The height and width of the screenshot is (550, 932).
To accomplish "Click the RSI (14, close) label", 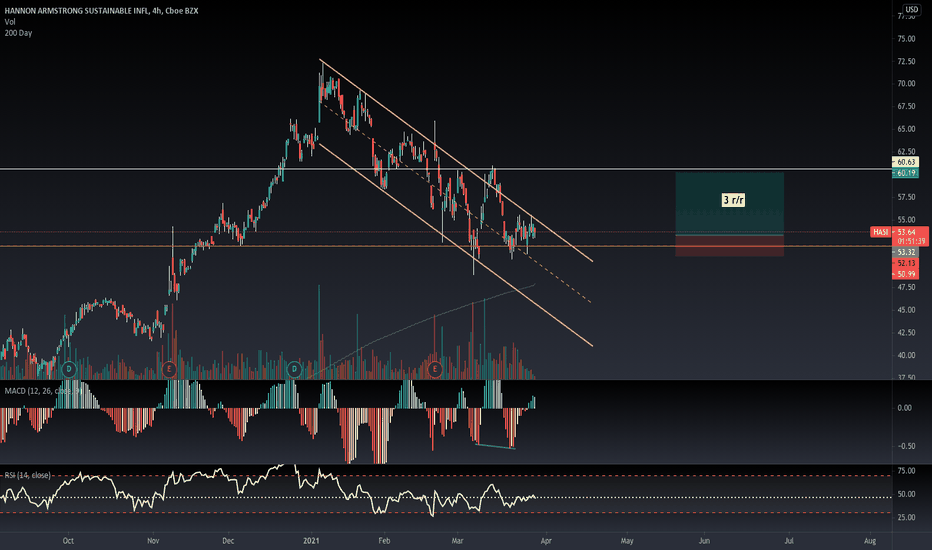I will pyautogui.click(x=28, y=475).
